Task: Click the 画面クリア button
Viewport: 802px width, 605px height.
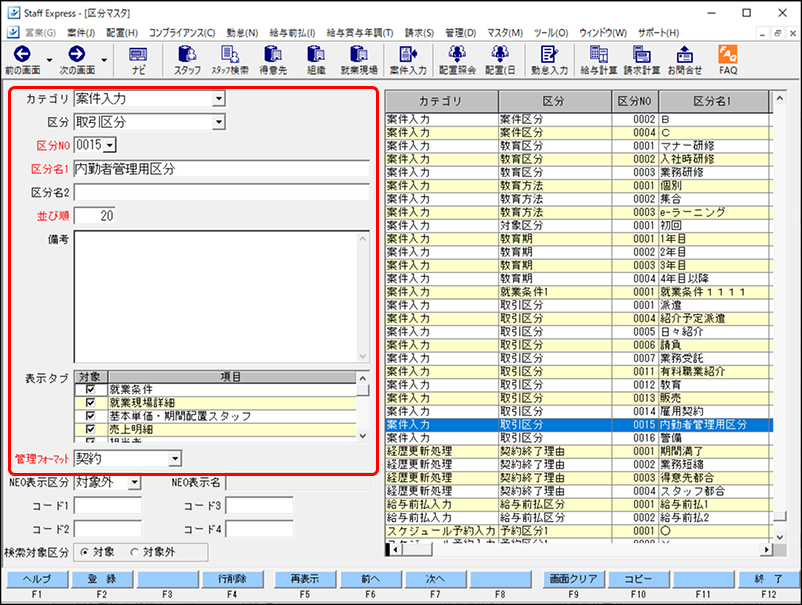Action: [x=571, y=579]
